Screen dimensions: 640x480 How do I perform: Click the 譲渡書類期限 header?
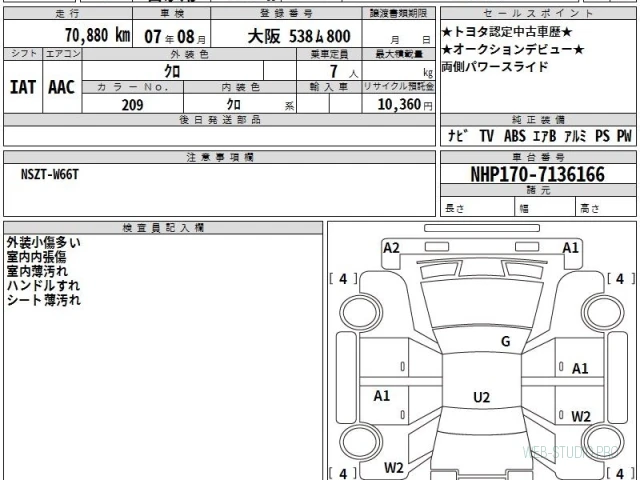click(x=398, y=13)
